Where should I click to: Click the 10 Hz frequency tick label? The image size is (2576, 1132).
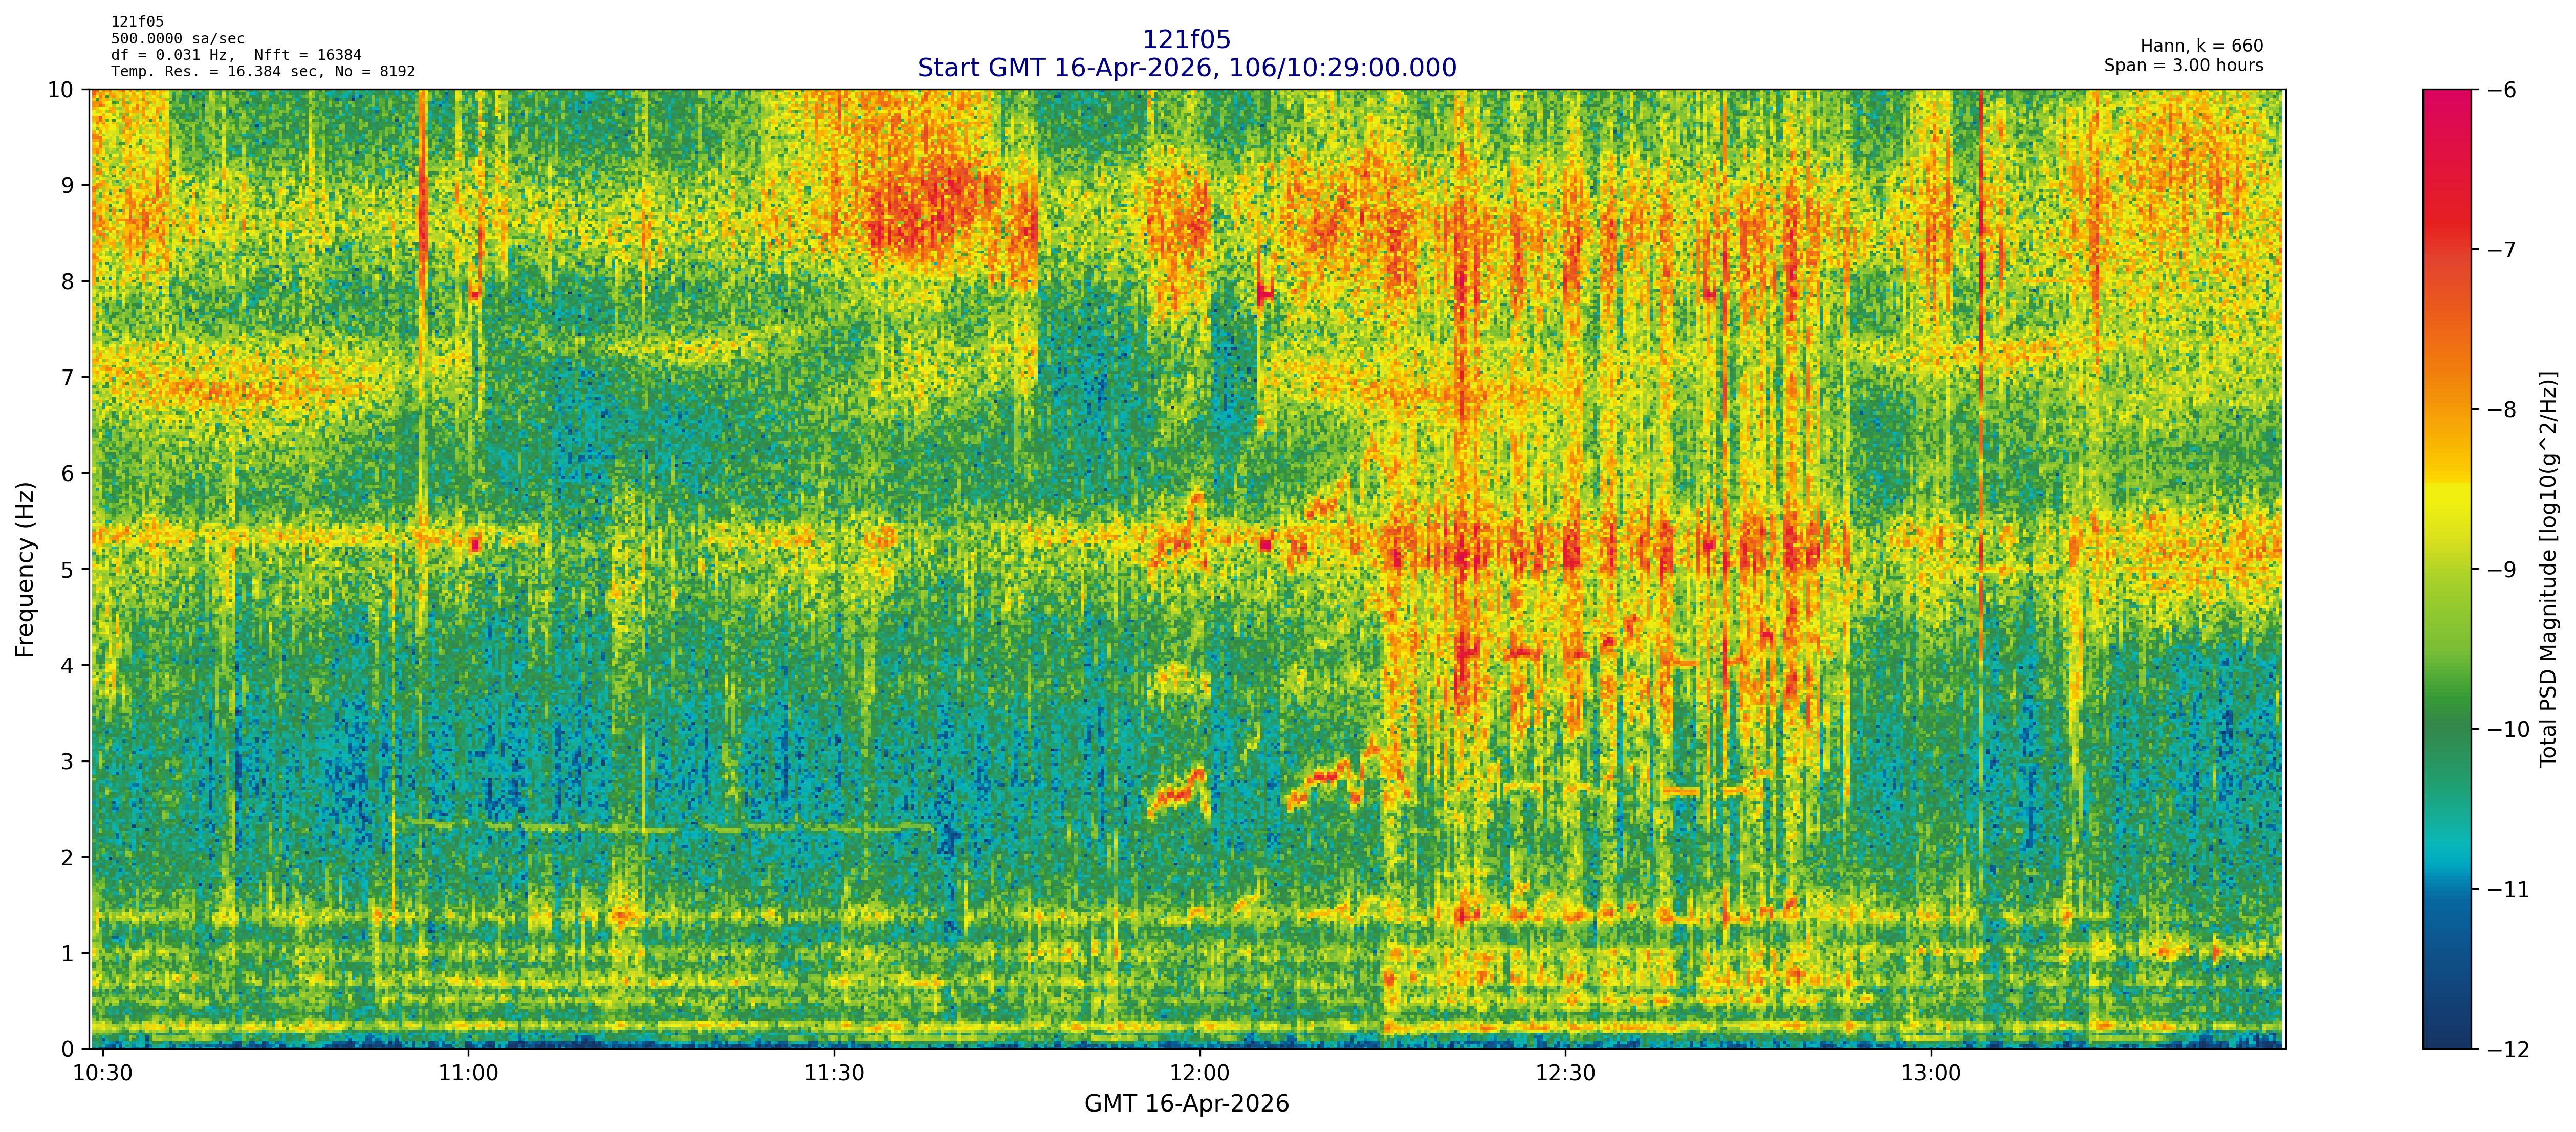pos(61,90)
